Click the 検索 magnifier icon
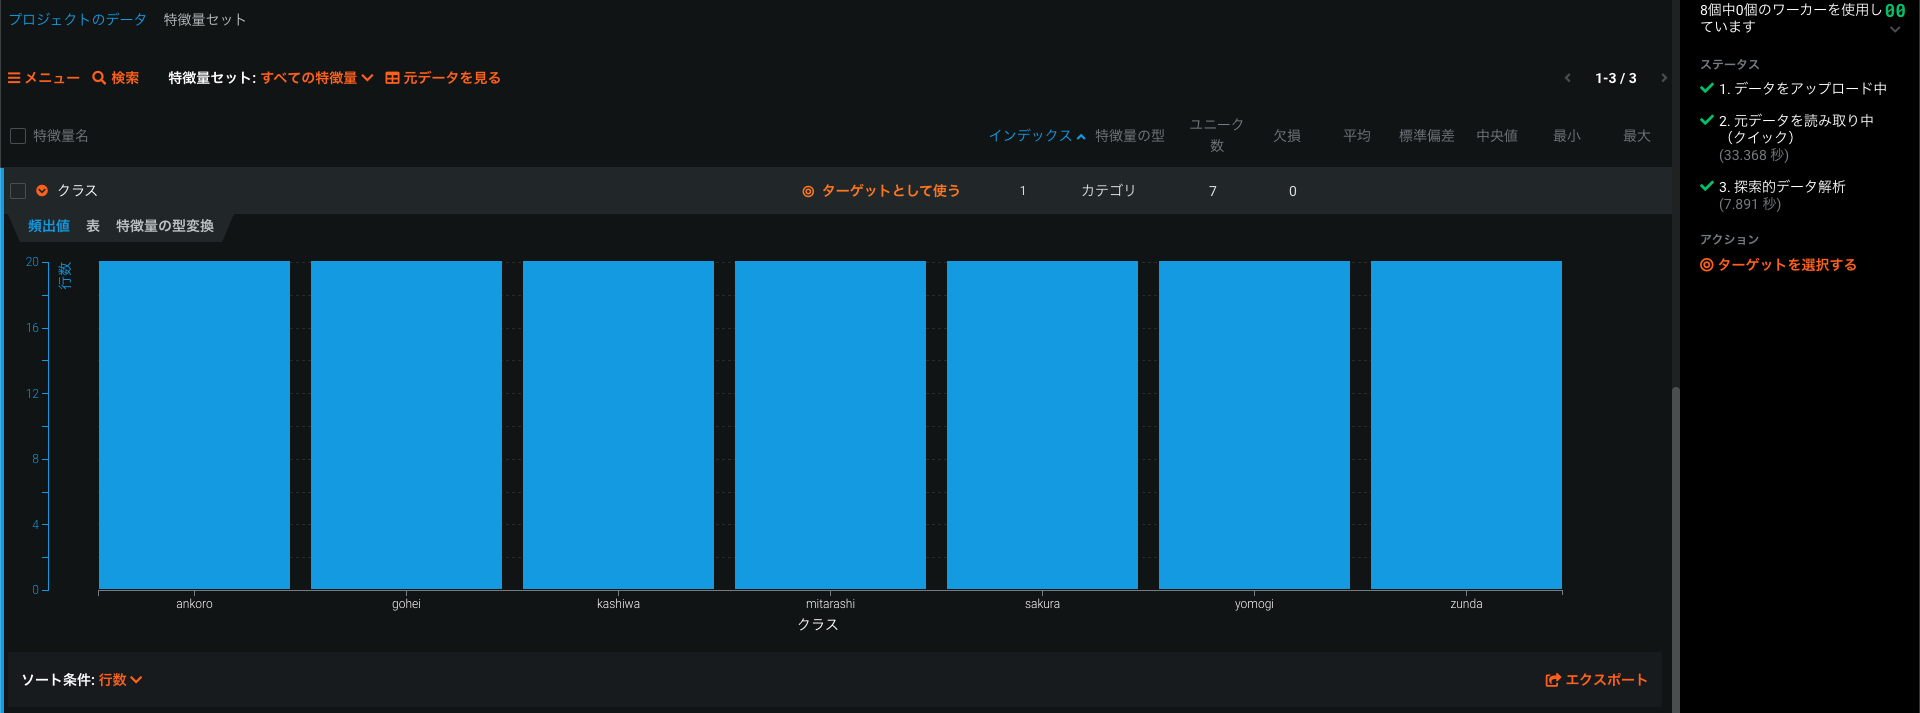Screen dimensions: 1920x713 click(99, 78)
